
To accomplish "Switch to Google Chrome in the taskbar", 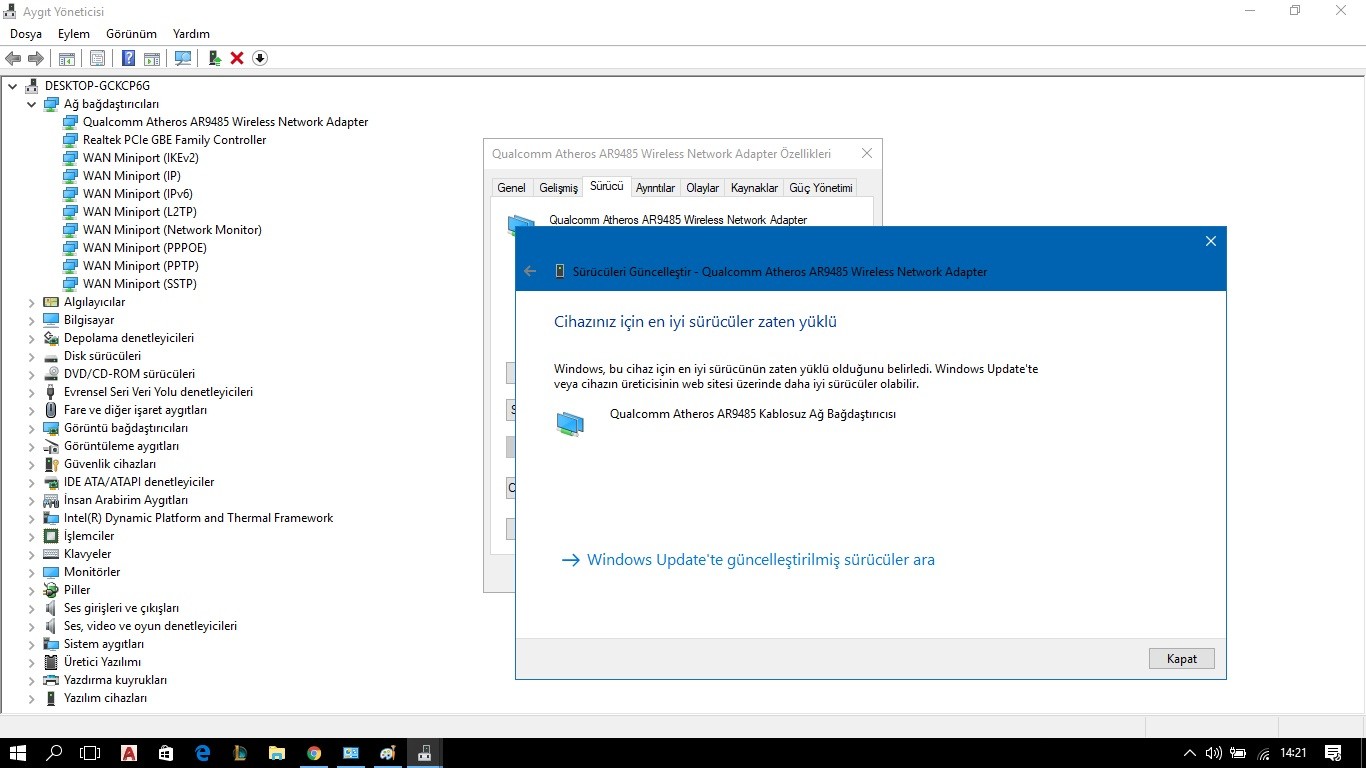I will [314, 753].
